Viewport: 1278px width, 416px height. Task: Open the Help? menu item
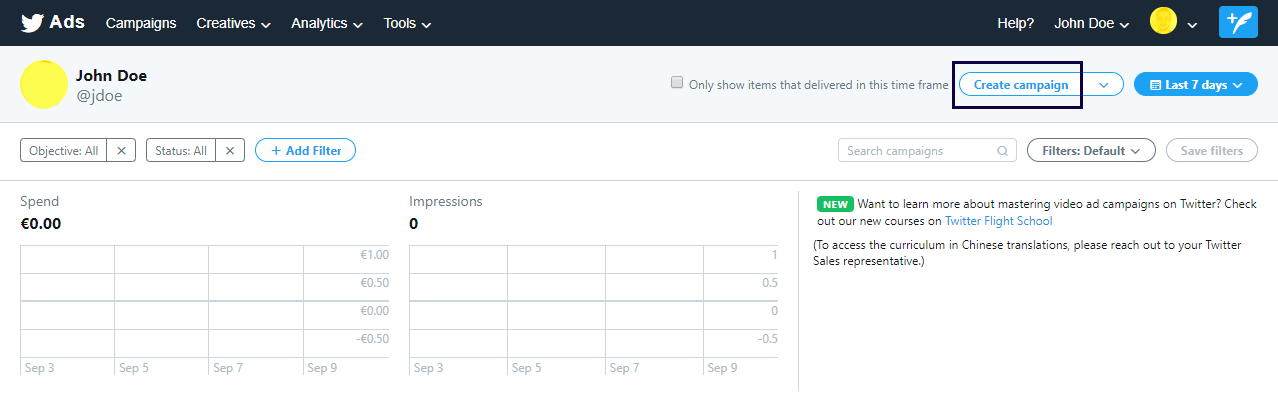[x=1016, y=23]
